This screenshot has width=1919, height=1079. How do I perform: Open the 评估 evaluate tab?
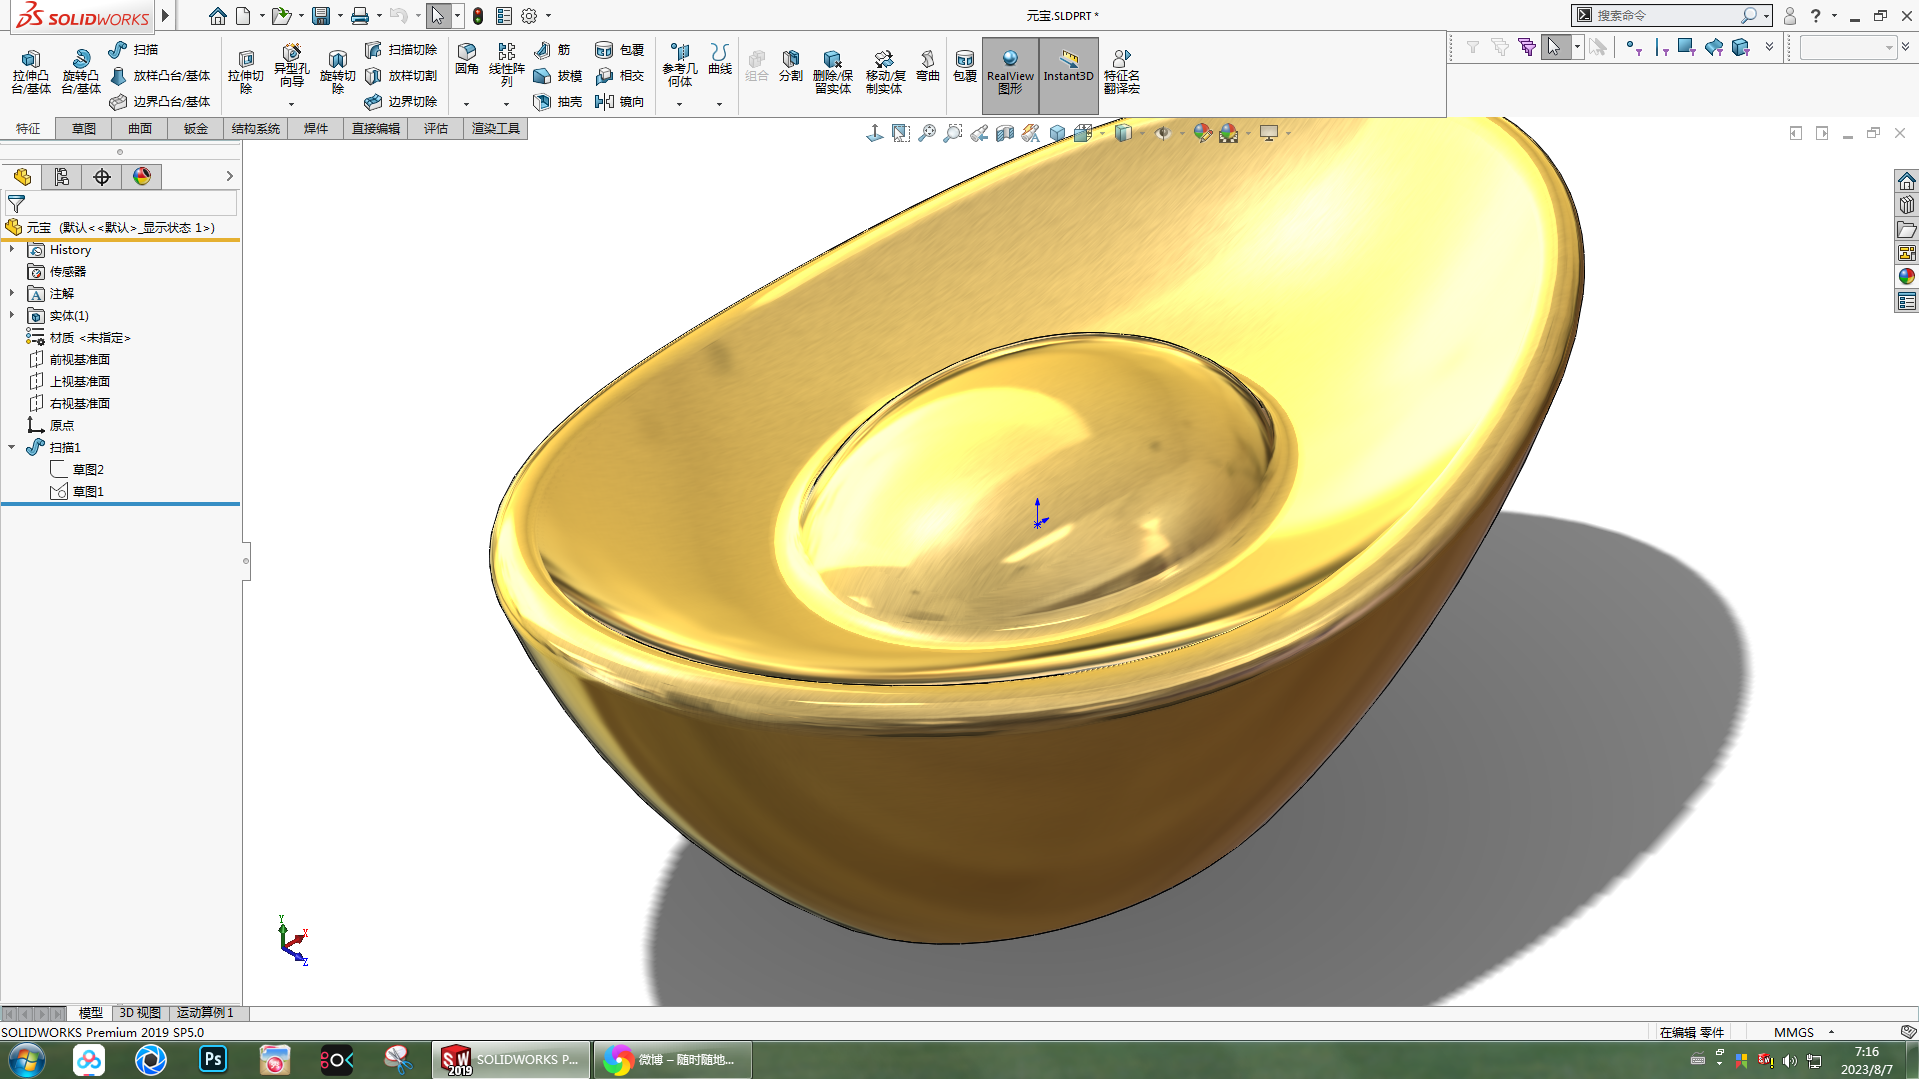click(x=436, y=128)
